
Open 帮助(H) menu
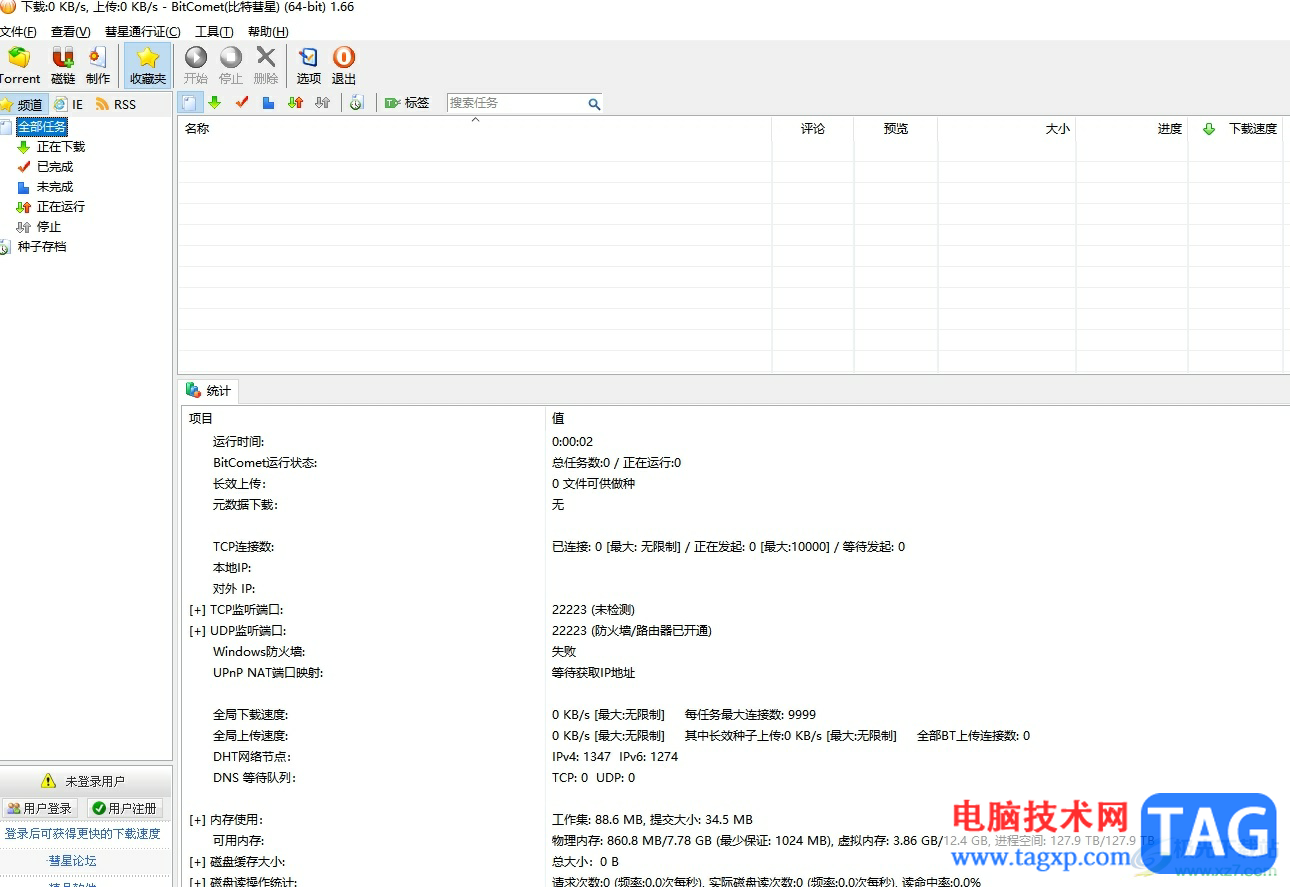point(268,32)
